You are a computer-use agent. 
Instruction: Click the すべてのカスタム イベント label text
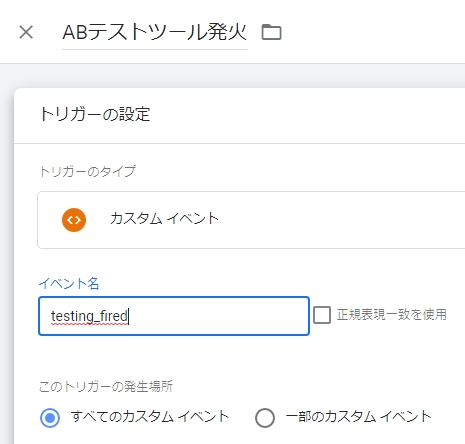click(150, 417)
